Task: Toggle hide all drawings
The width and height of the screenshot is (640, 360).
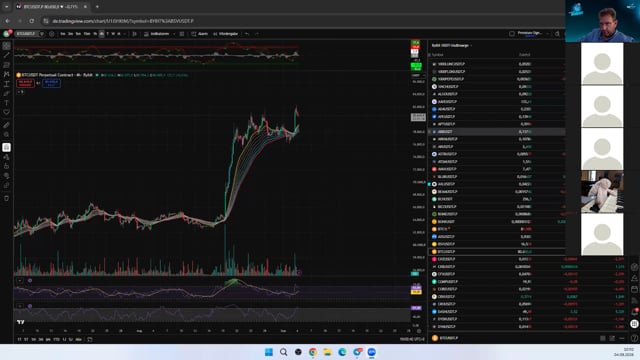Action: (7, 176)
